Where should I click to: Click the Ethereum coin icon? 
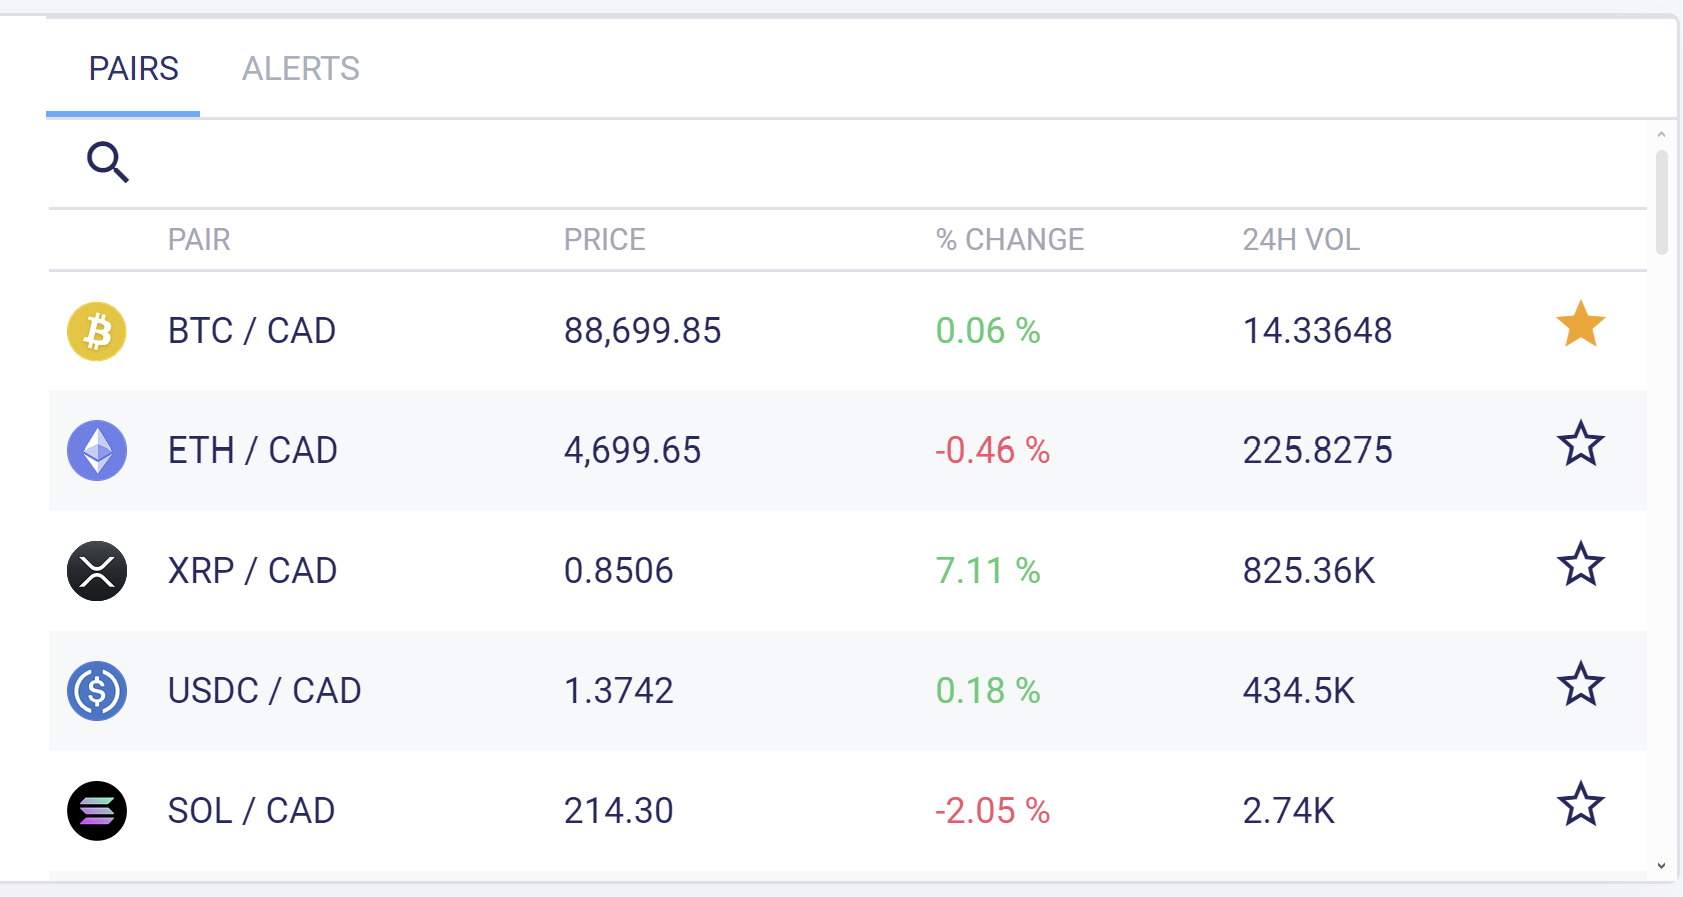[x=97, y=451]
